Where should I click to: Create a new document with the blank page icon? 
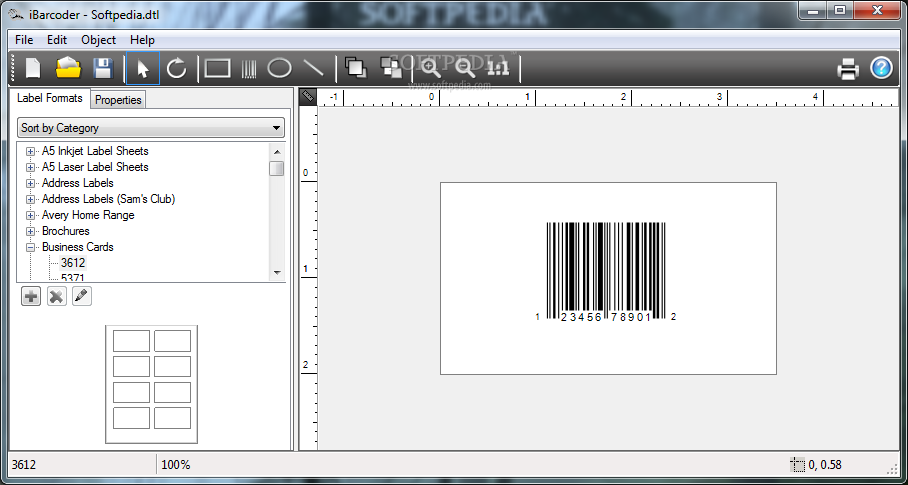click(32, 68)
